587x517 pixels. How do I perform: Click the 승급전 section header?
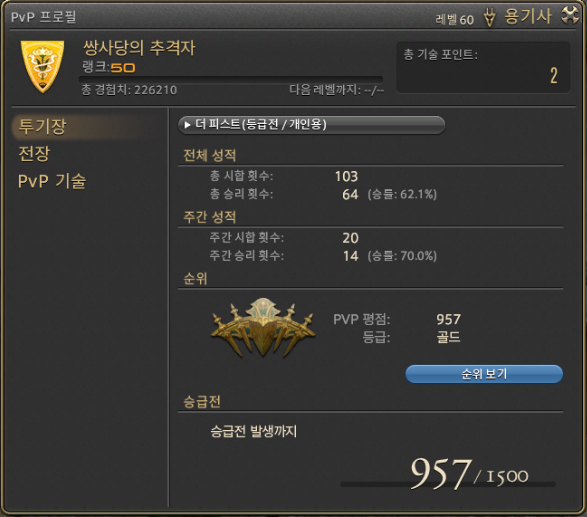[x=202, y=402]
